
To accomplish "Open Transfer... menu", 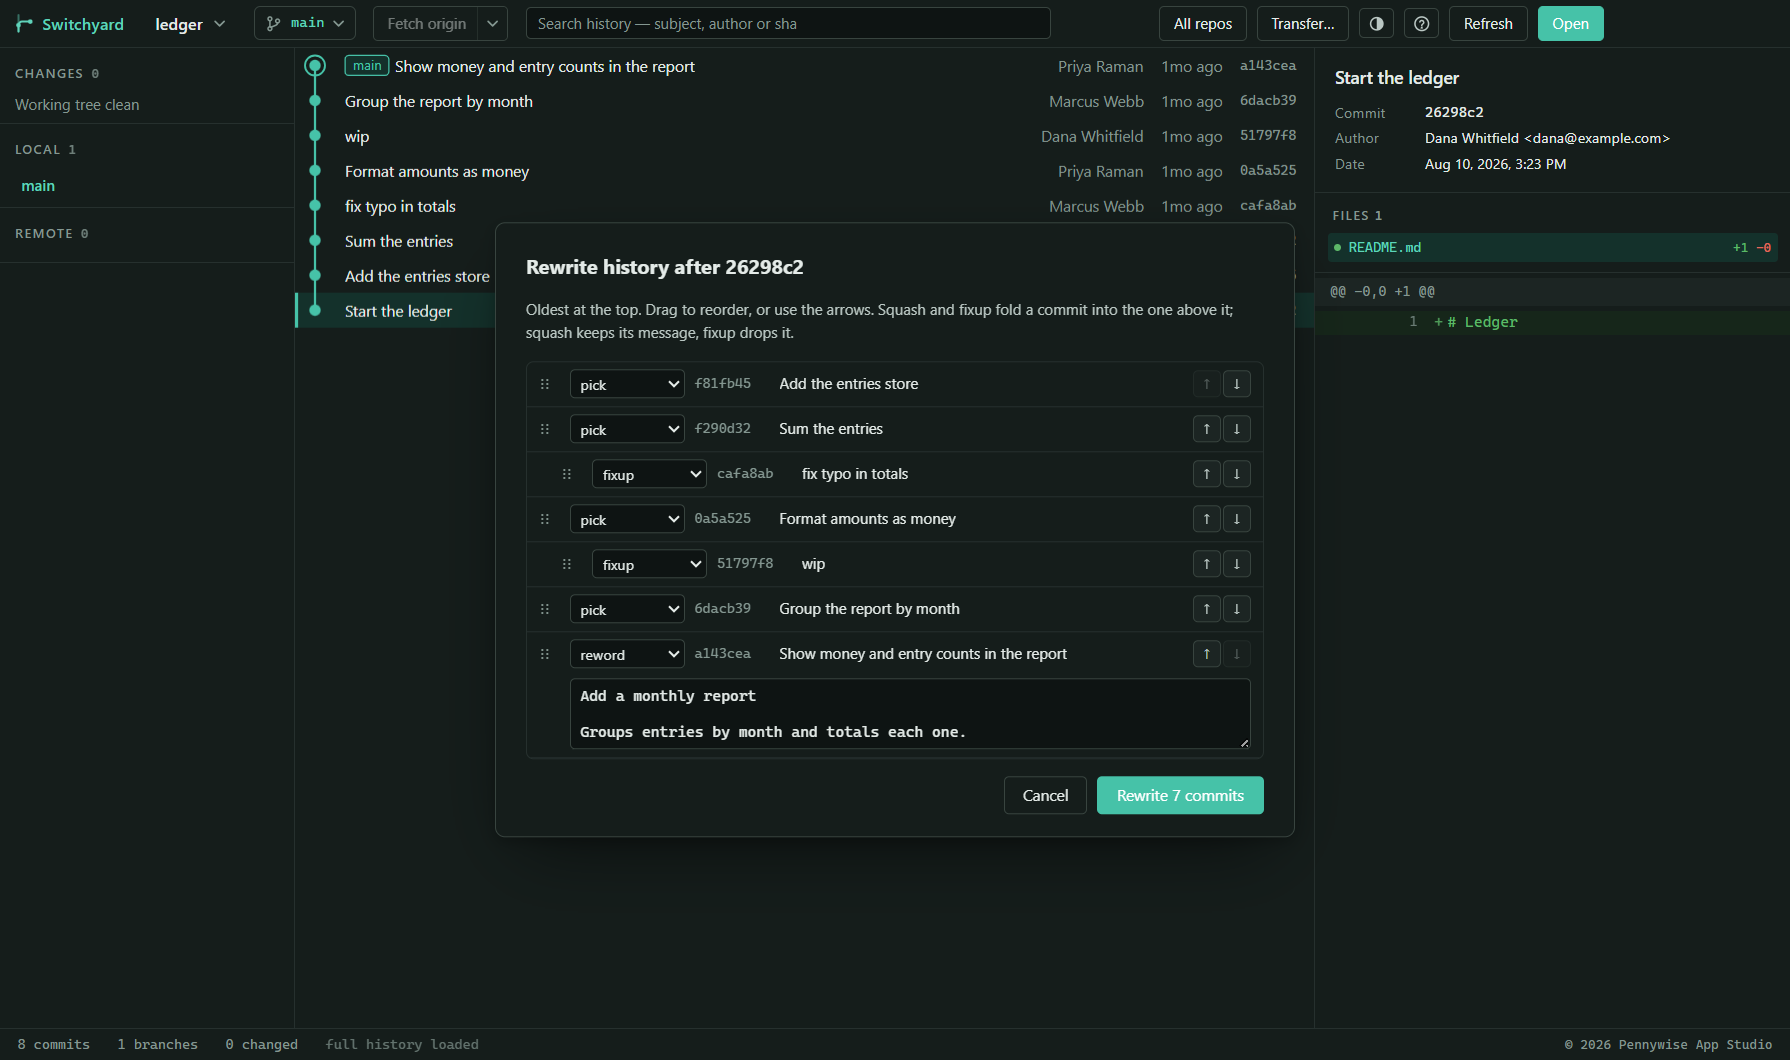I will [1302, 24].
